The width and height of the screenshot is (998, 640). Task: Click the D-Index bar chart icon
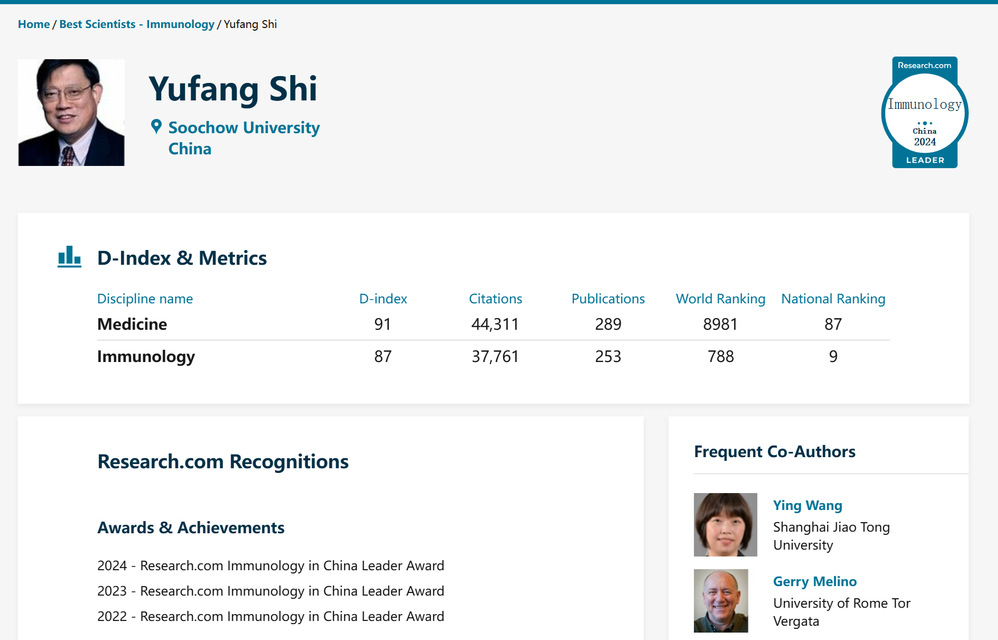pyautogui.click(x=69, y=257)
